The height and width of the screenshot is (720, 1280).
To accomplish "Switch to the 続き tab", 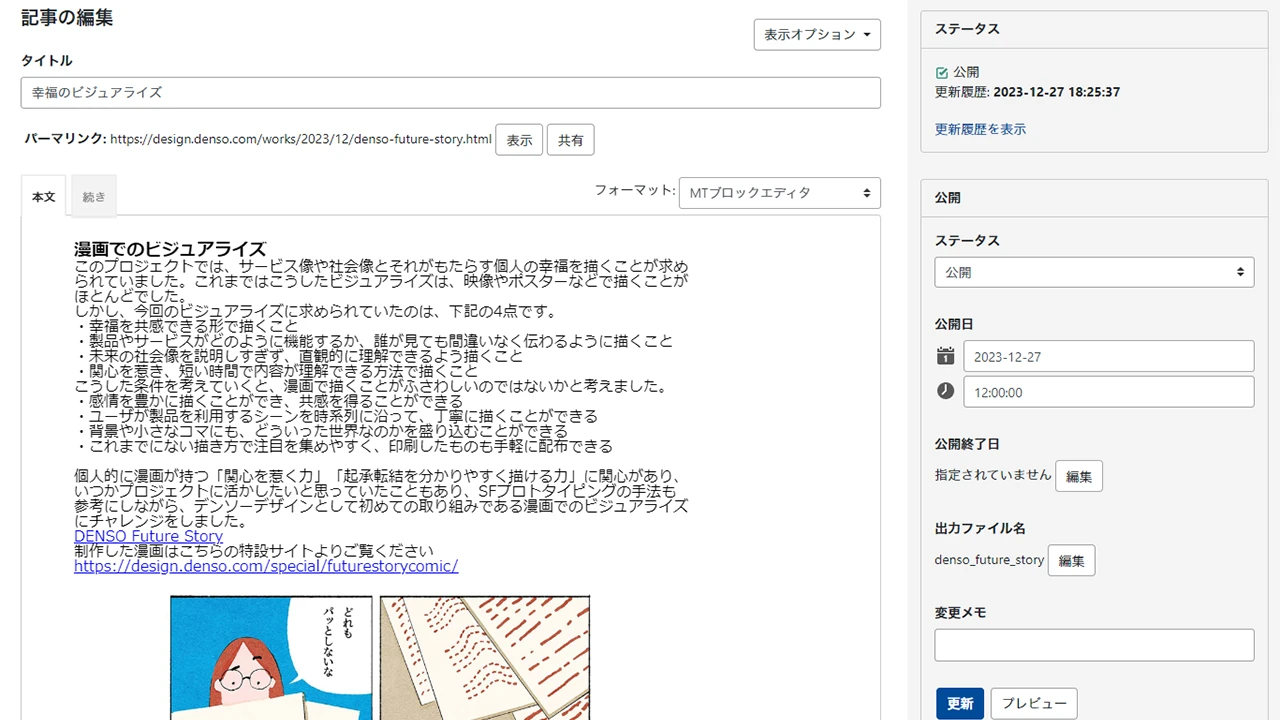I will pyautogui.click(x=94, y=197).
